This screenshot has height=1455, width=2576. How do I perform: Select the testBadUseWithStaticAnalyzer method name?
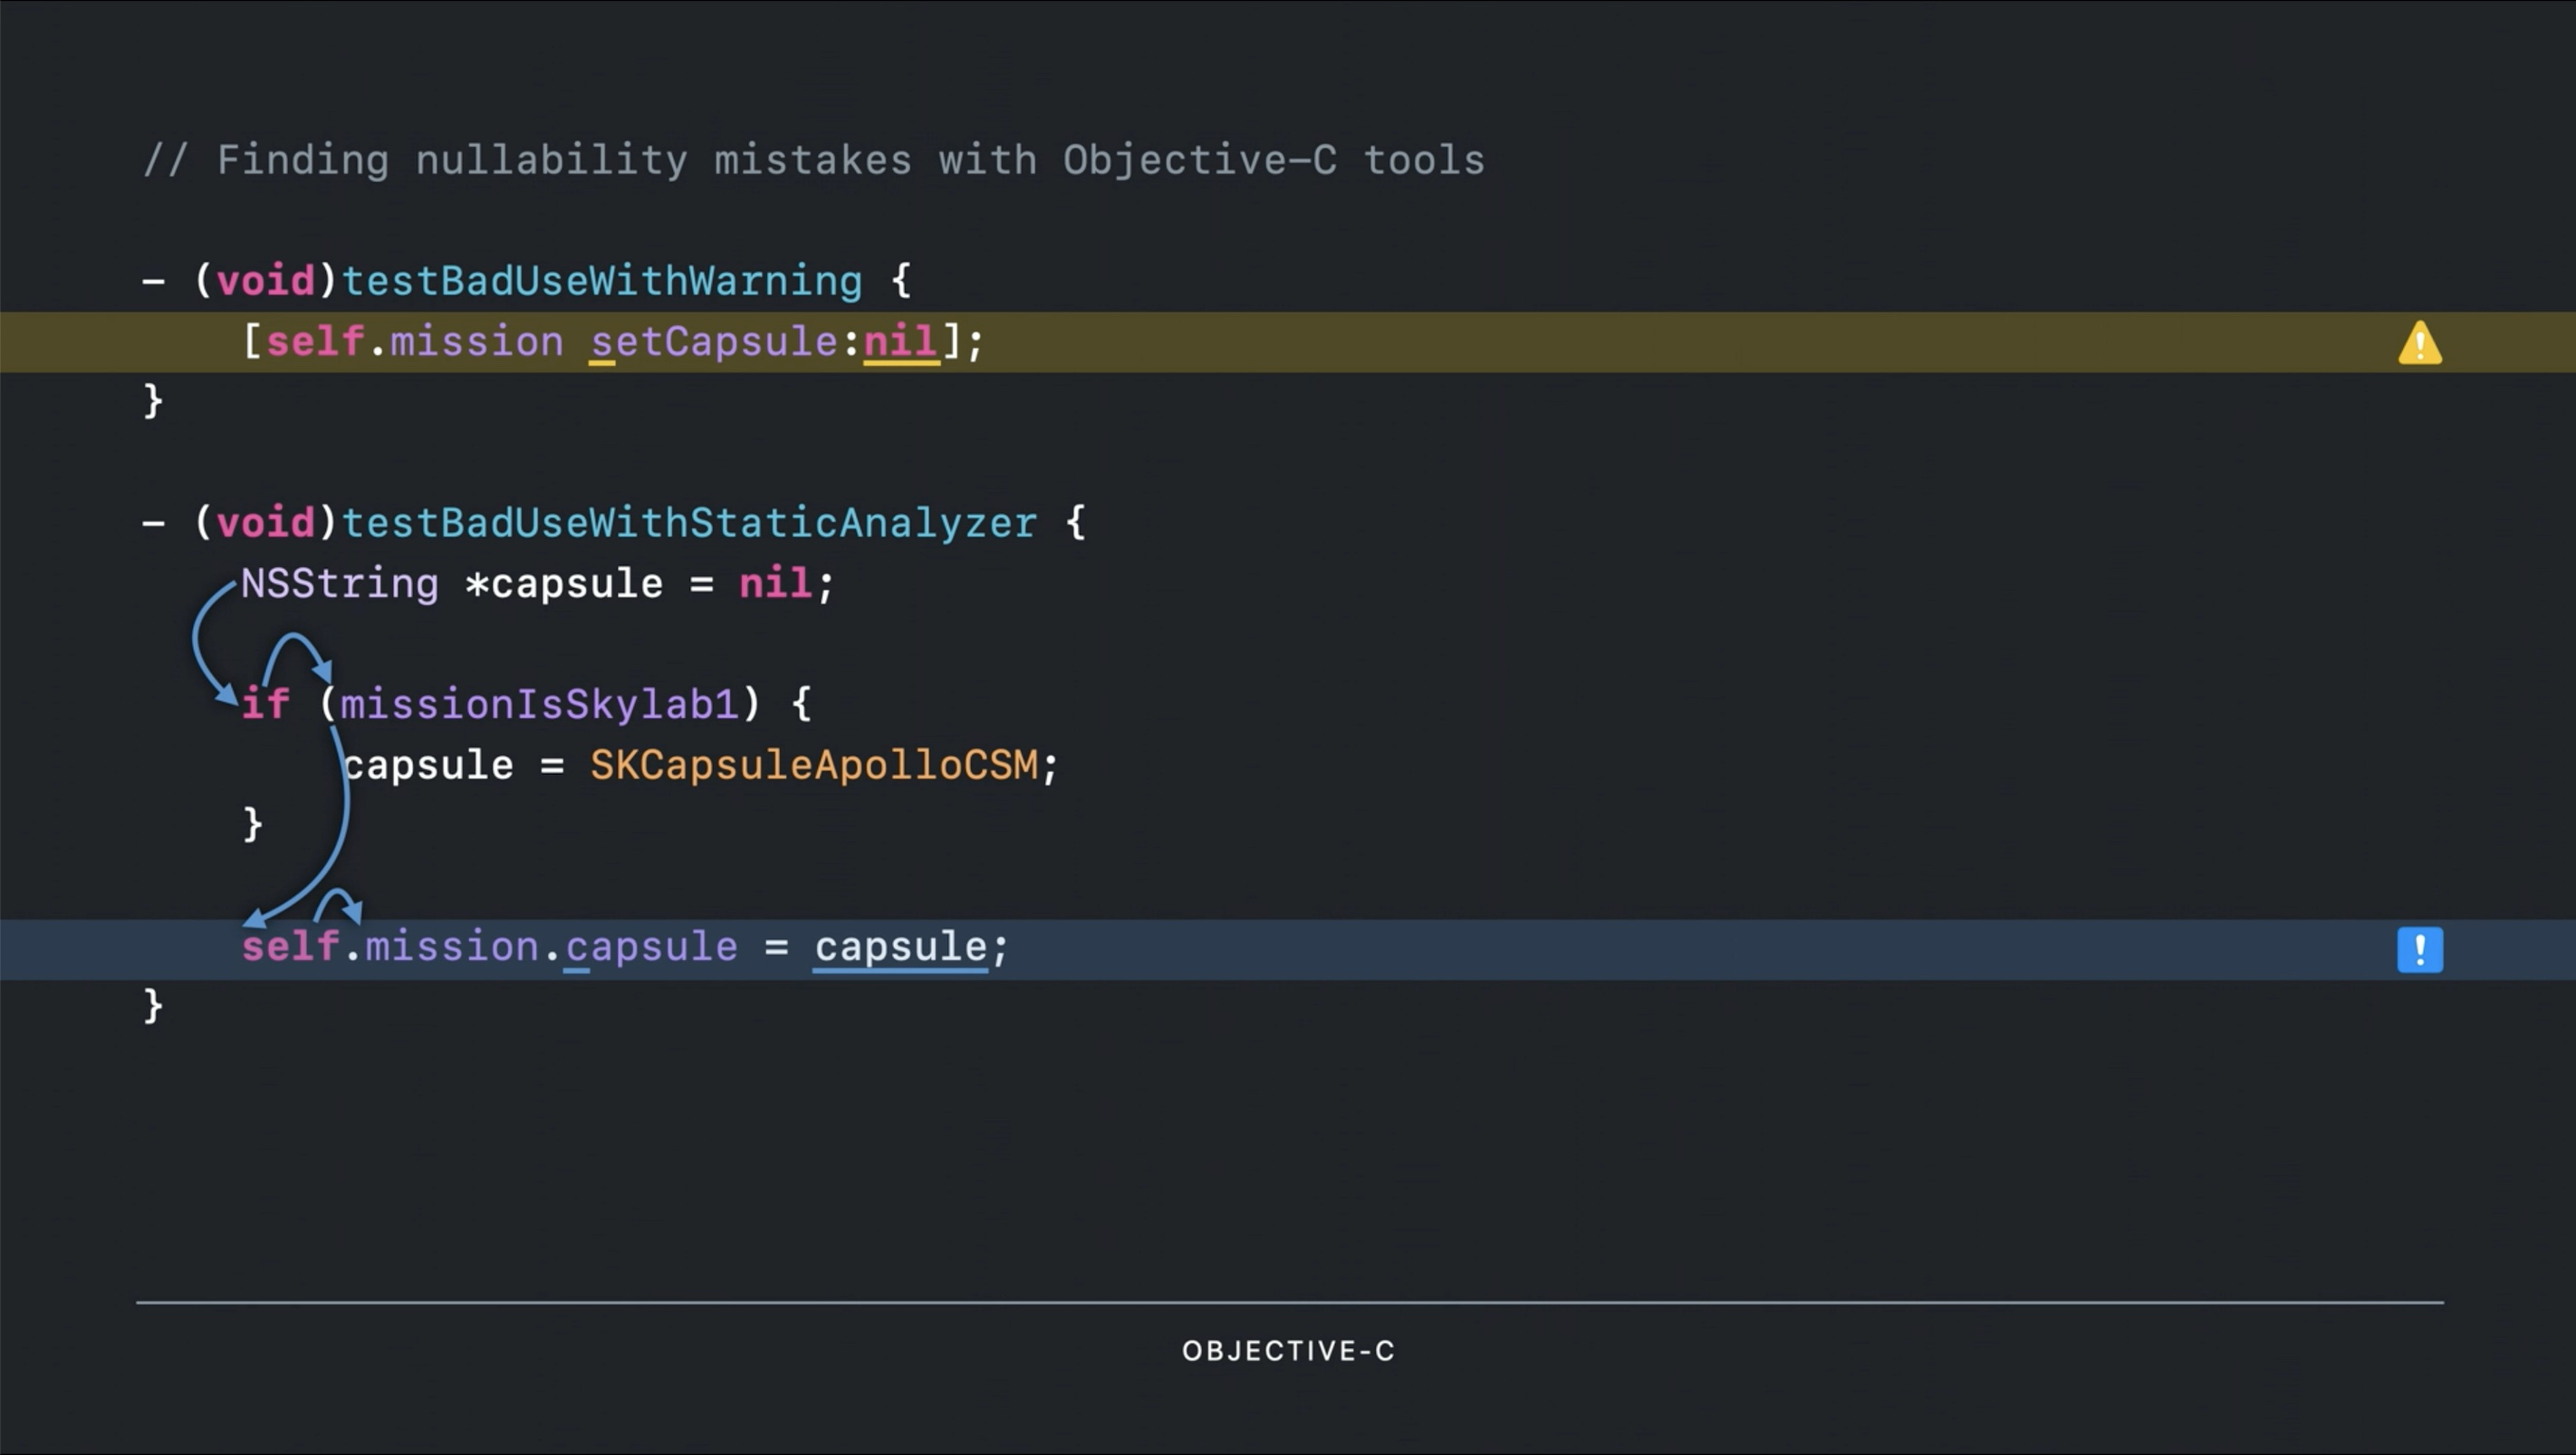pyautogui.click(x=689, y=523)
